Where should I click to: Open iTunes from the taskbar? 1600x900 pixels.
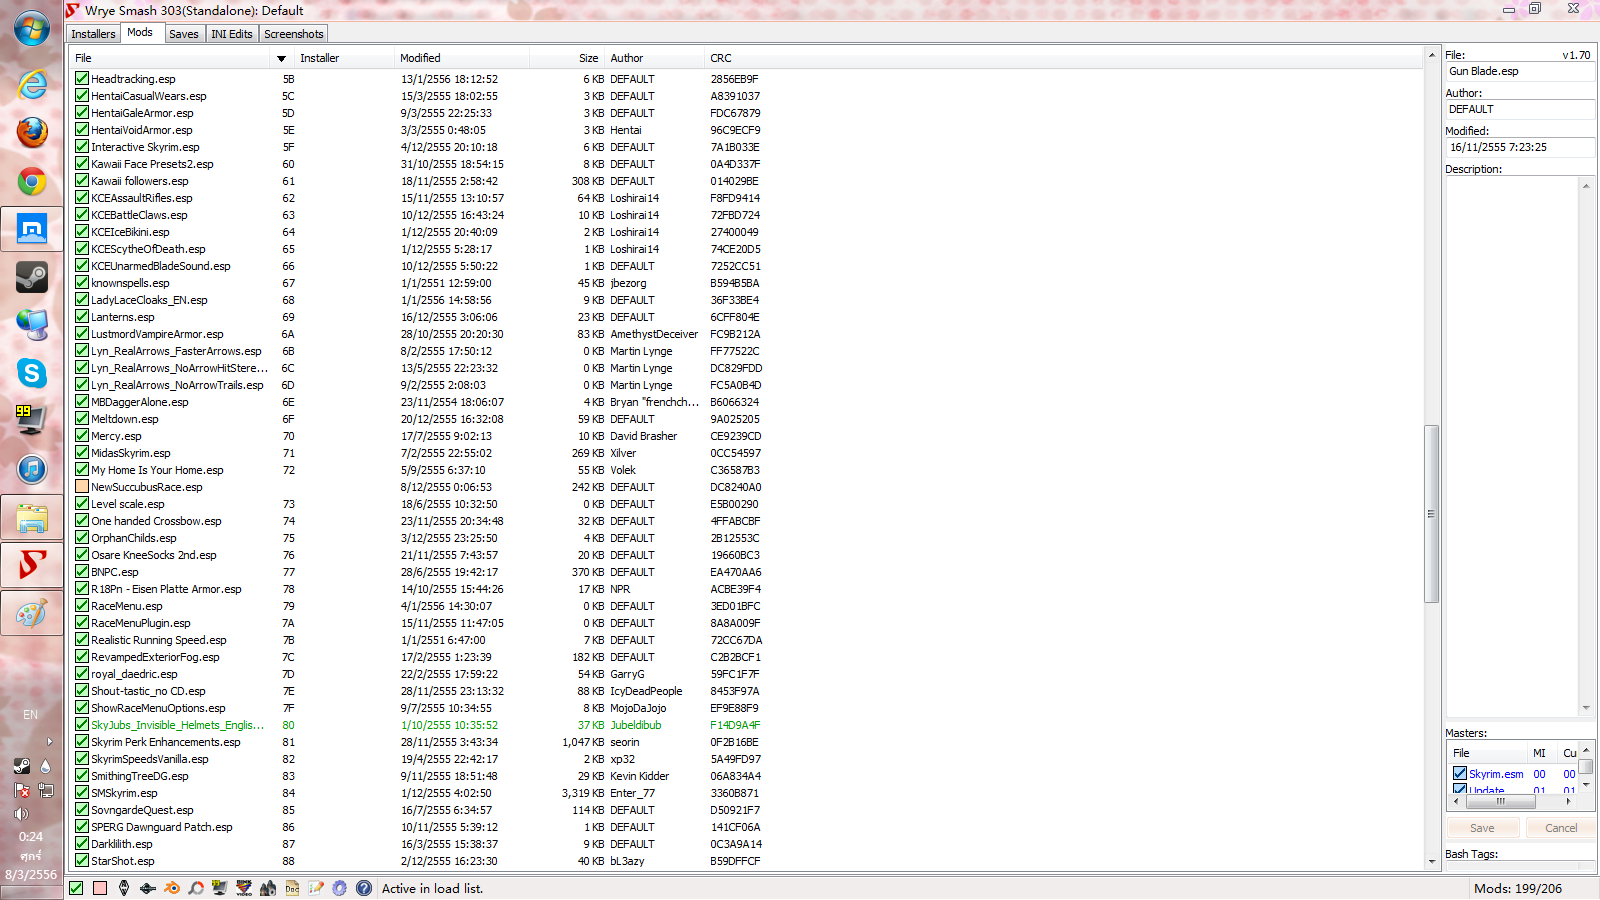coord(32,469)
